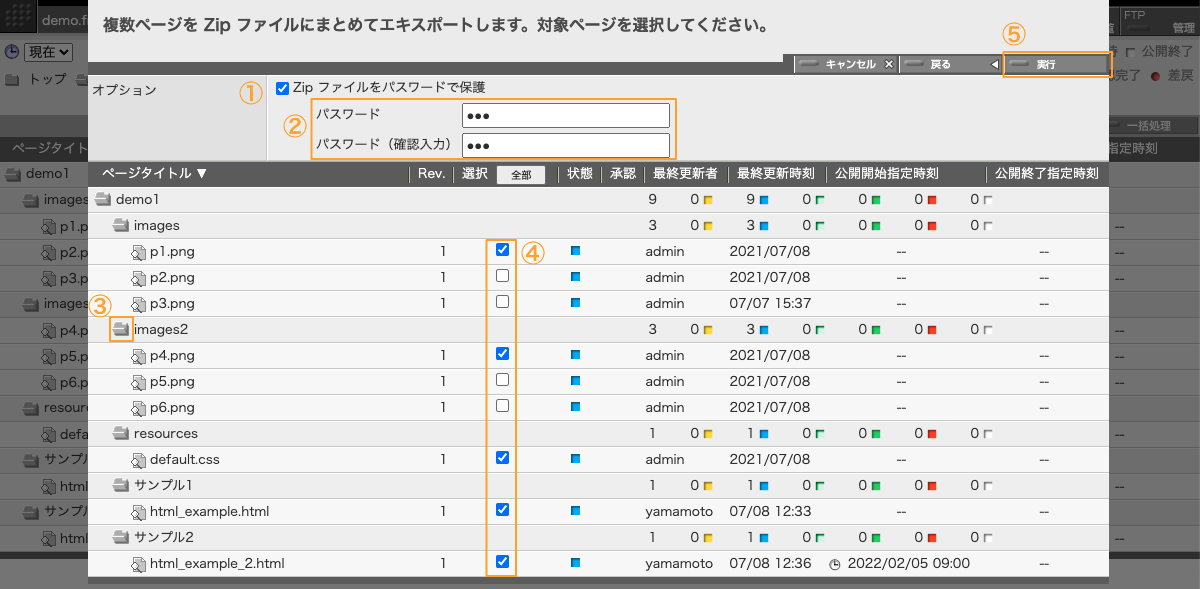Click the html_example_2.html file name

tap(217, 564)
